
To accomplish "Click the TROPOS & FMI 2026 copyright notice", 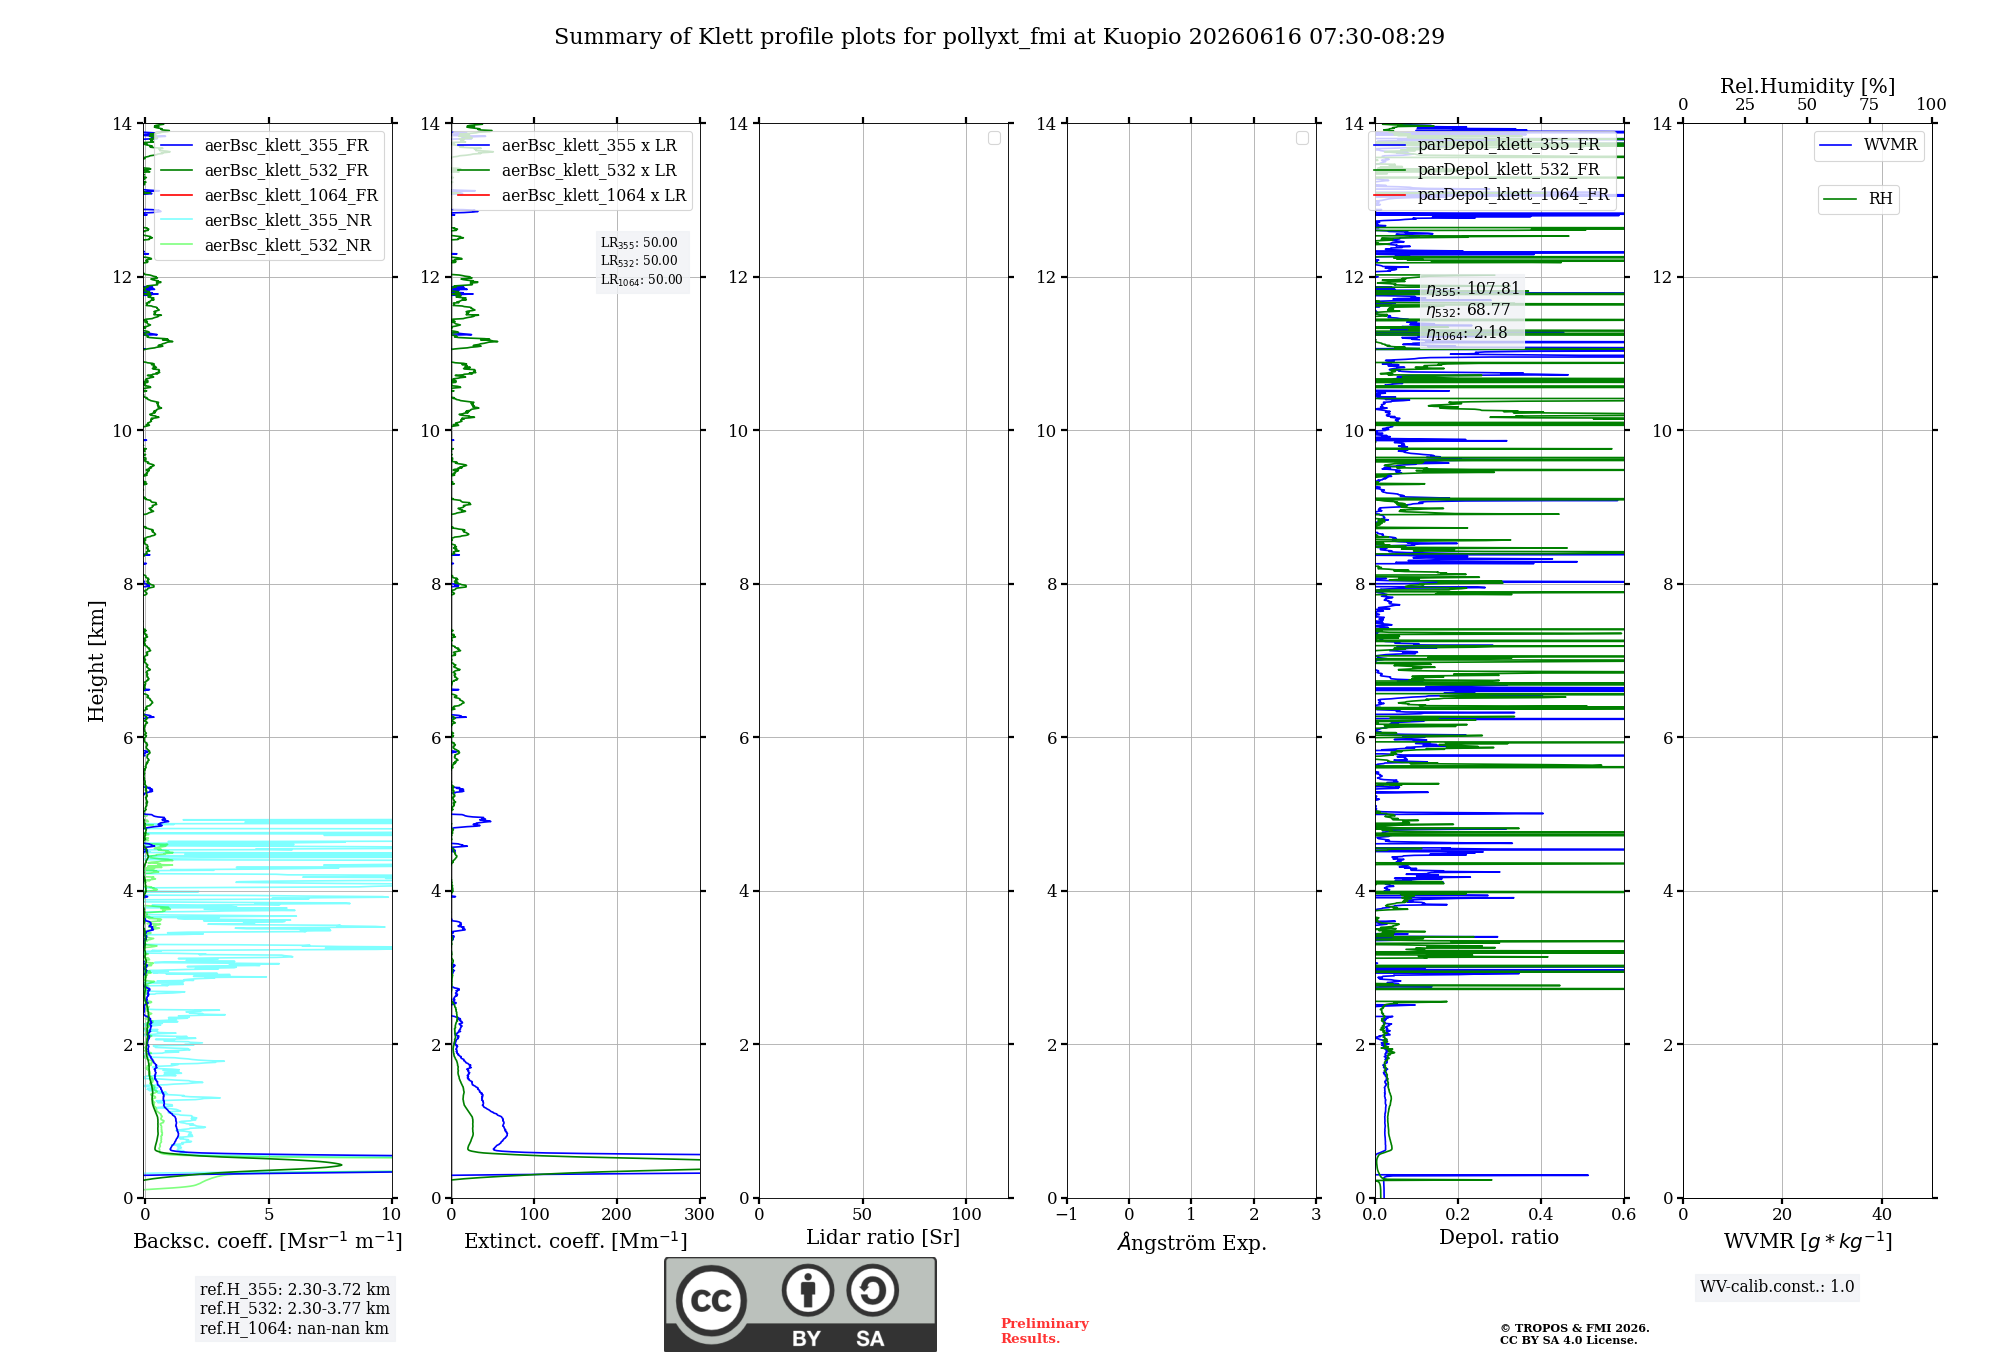I will click(x=1574, y=1334).
